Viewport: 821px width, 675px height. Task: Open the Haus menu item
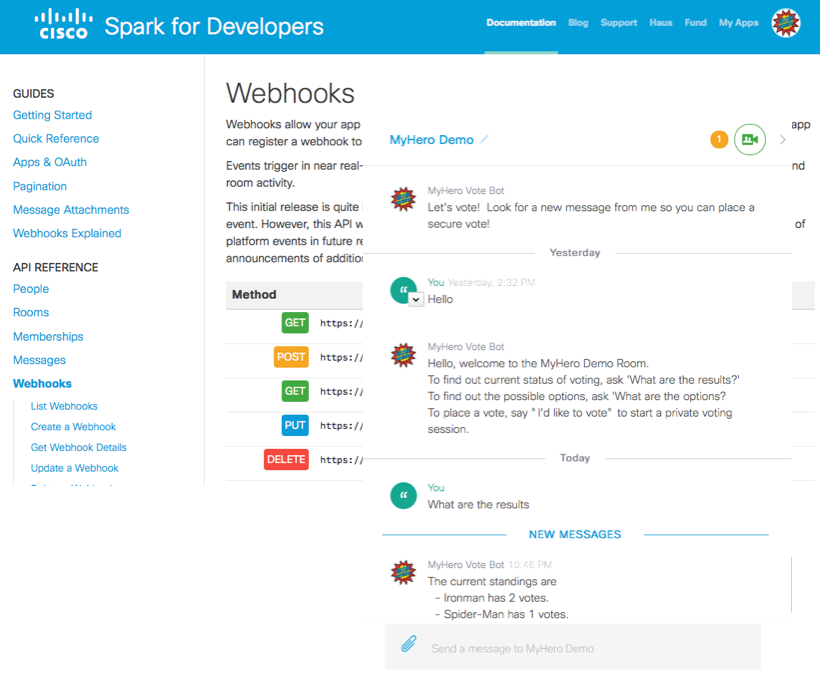[661, 23]
